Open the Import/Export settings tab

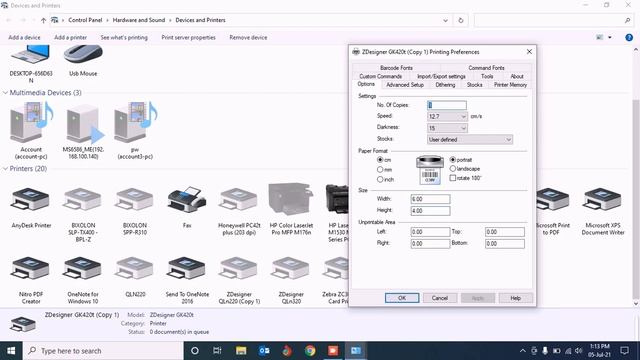click(441, 76)
